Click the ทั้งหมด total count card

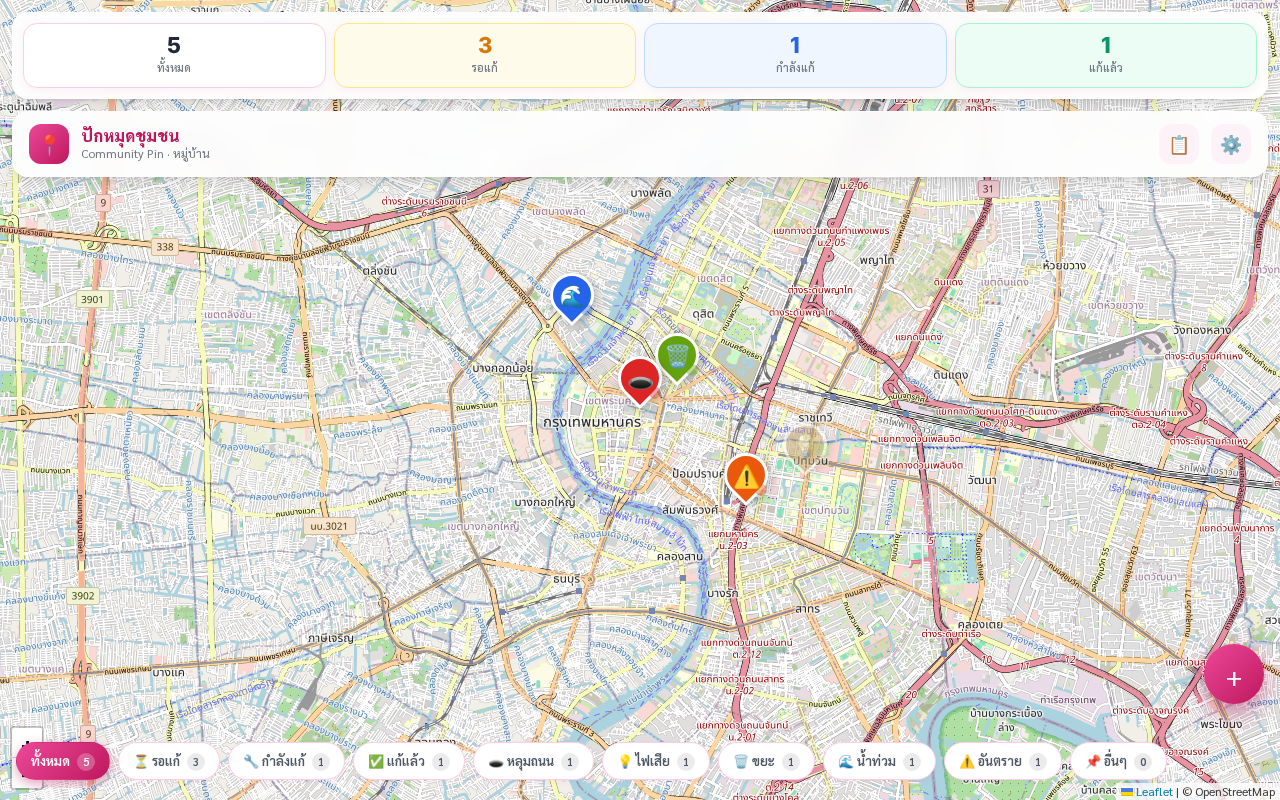[x=174, y=55]
